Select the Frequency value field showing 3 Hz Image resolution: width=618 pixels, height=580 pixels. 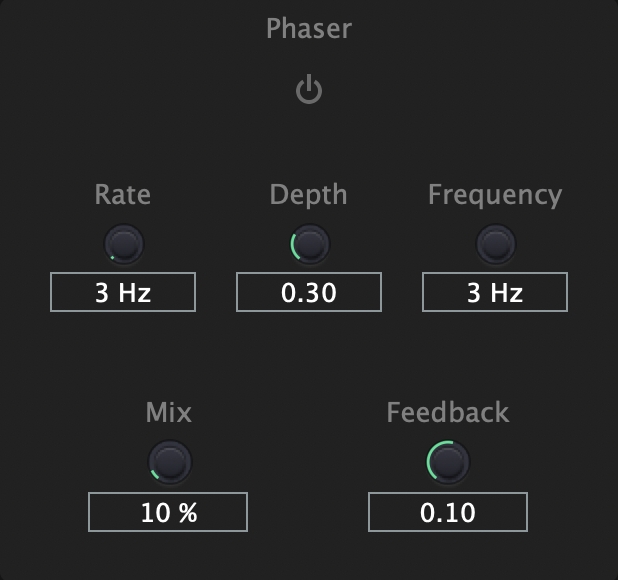point(495,293)
